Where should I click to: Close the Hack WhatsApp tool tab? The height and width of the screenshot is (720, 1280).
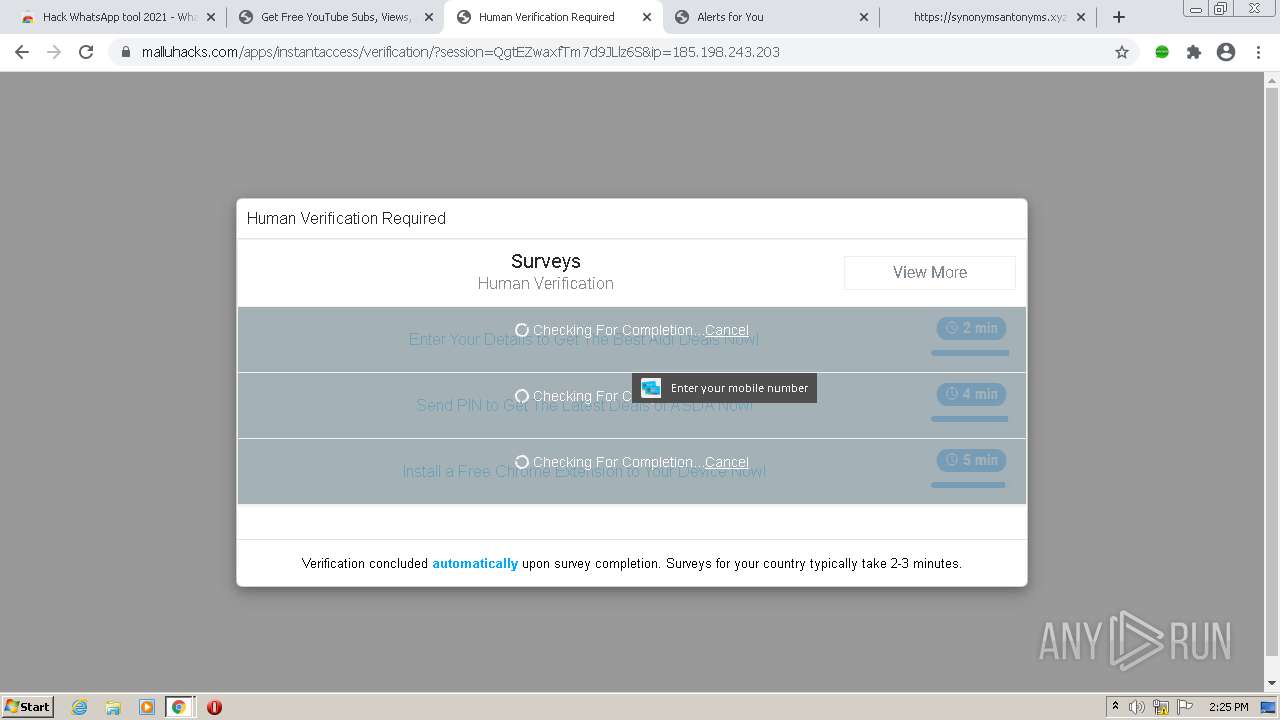point(211,17)
